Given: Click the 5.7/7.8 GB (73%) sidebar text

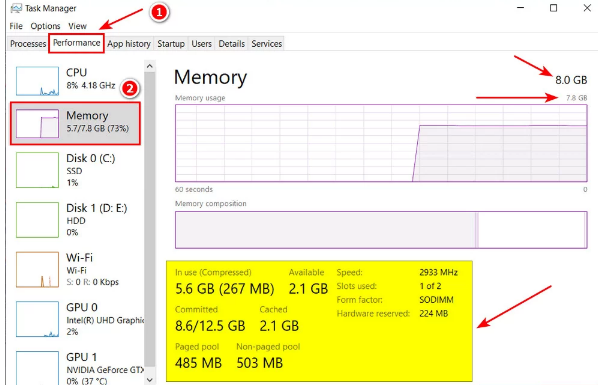Looking at the screenshot, I should tap(98, 128).
